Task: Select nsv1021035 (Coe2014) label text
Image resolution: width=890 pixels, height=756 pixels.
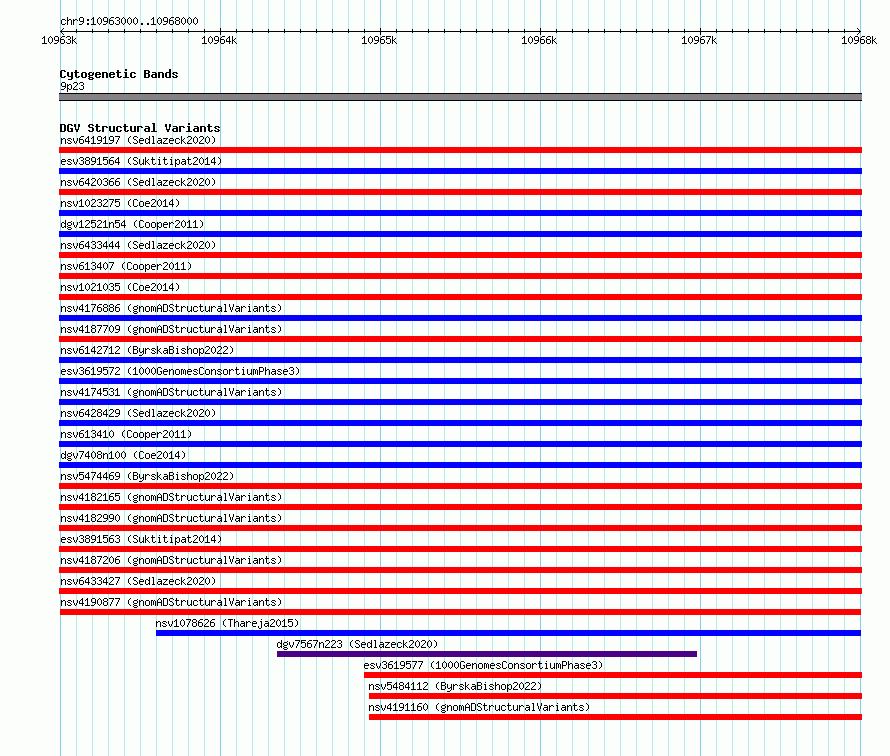Action: click(x=120, y=287)
